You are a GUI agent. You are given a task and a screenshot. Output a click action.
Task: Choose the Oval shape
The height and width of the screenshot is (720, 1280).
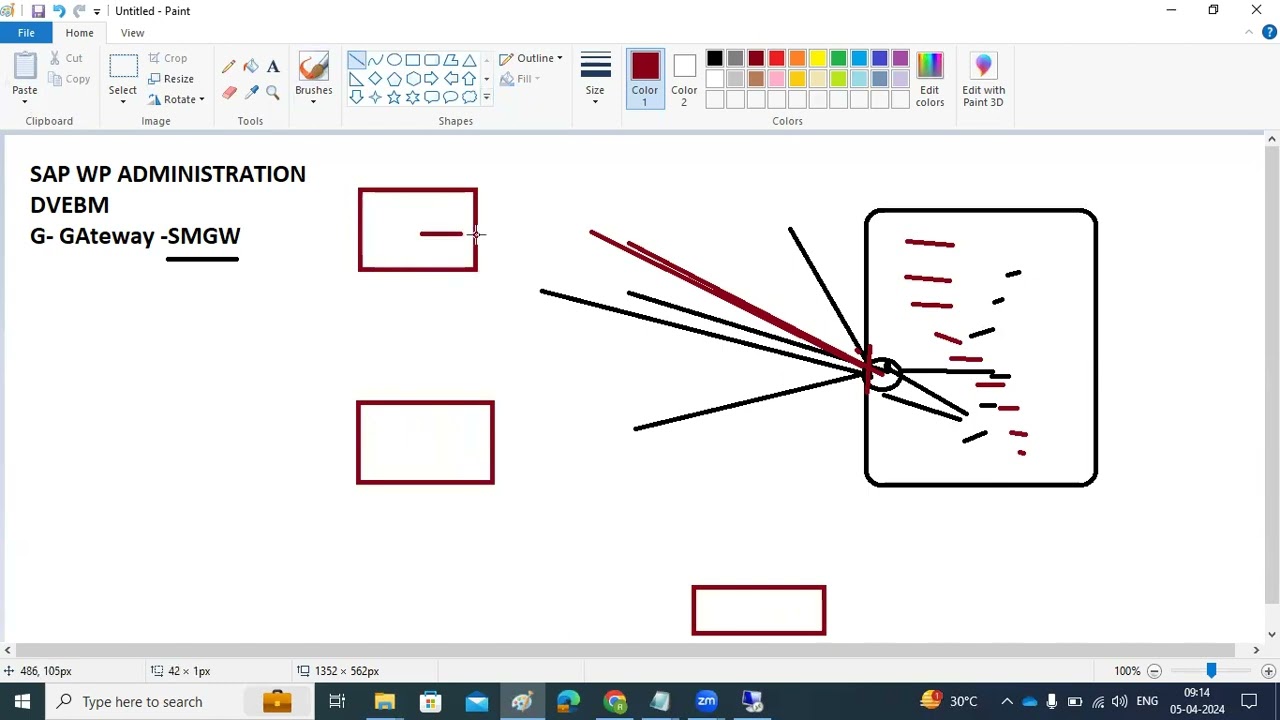(x=394, y=60)
